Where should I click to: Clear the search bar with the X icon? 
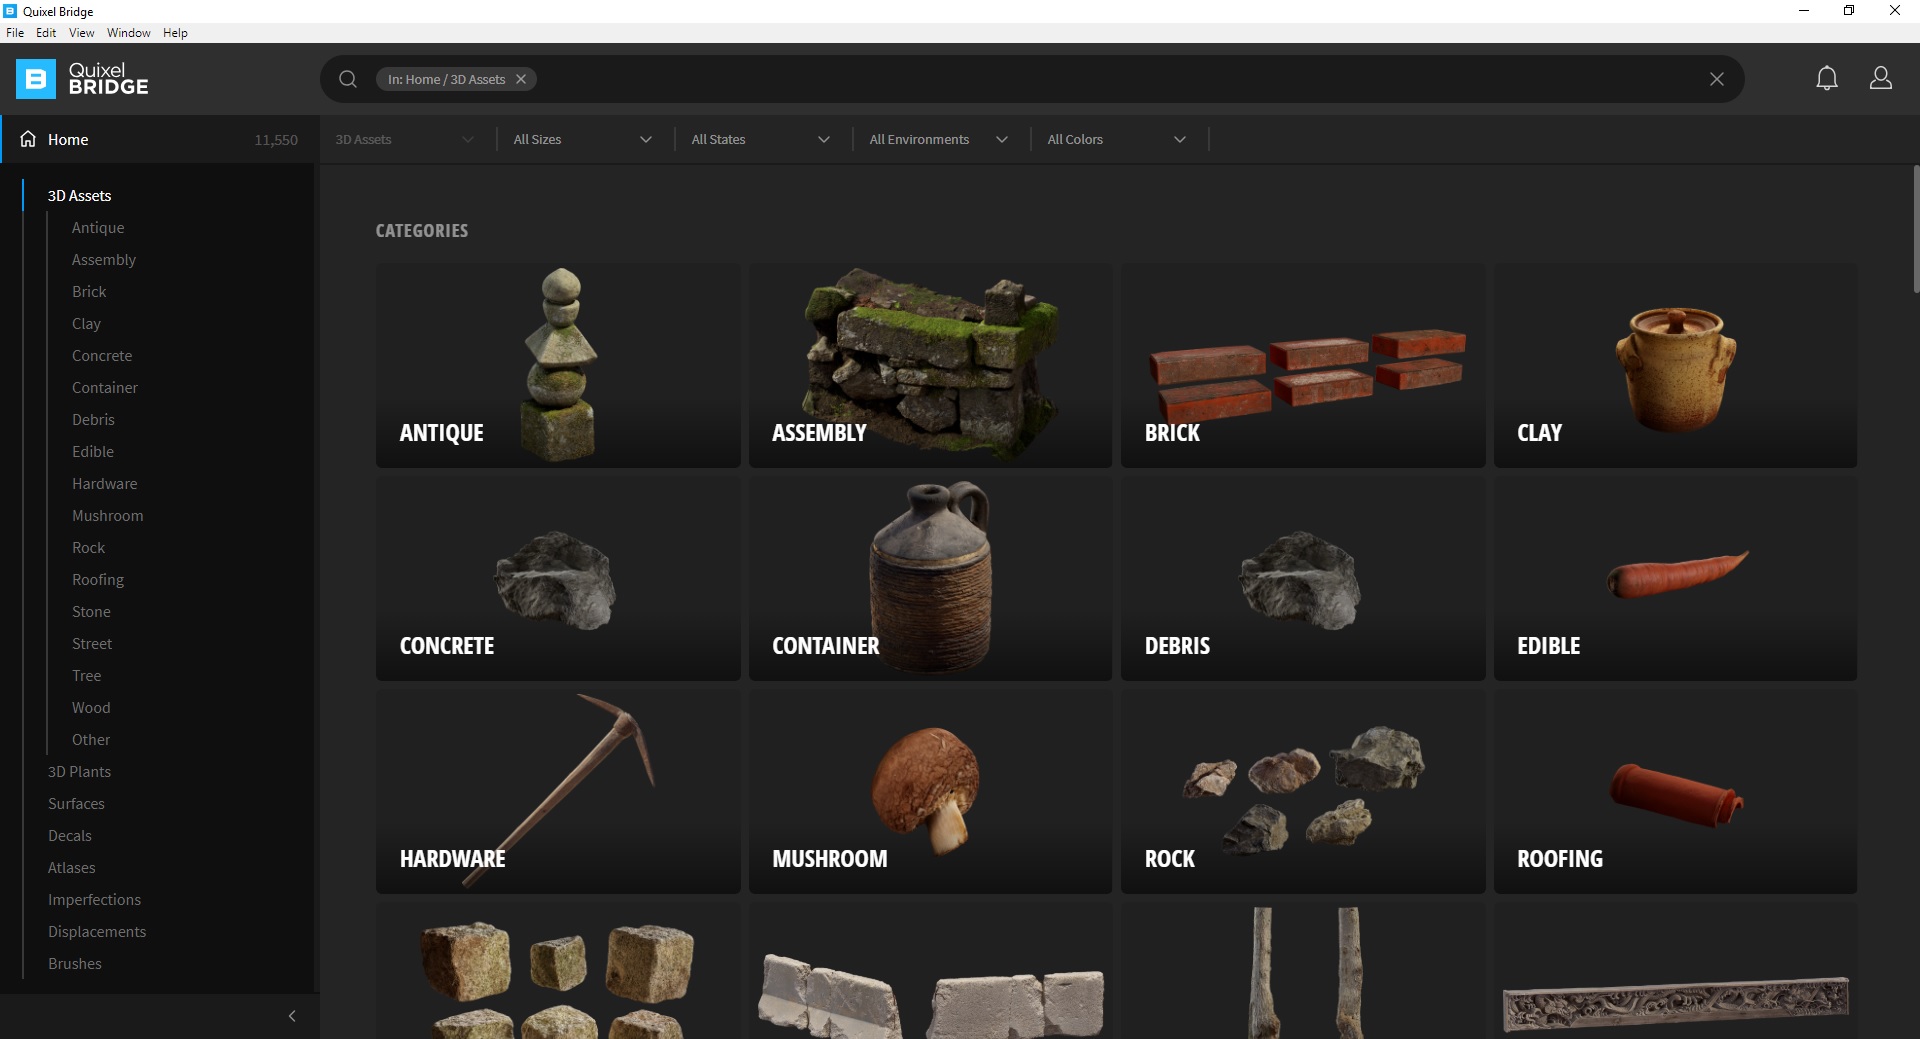coord(1716,79)
